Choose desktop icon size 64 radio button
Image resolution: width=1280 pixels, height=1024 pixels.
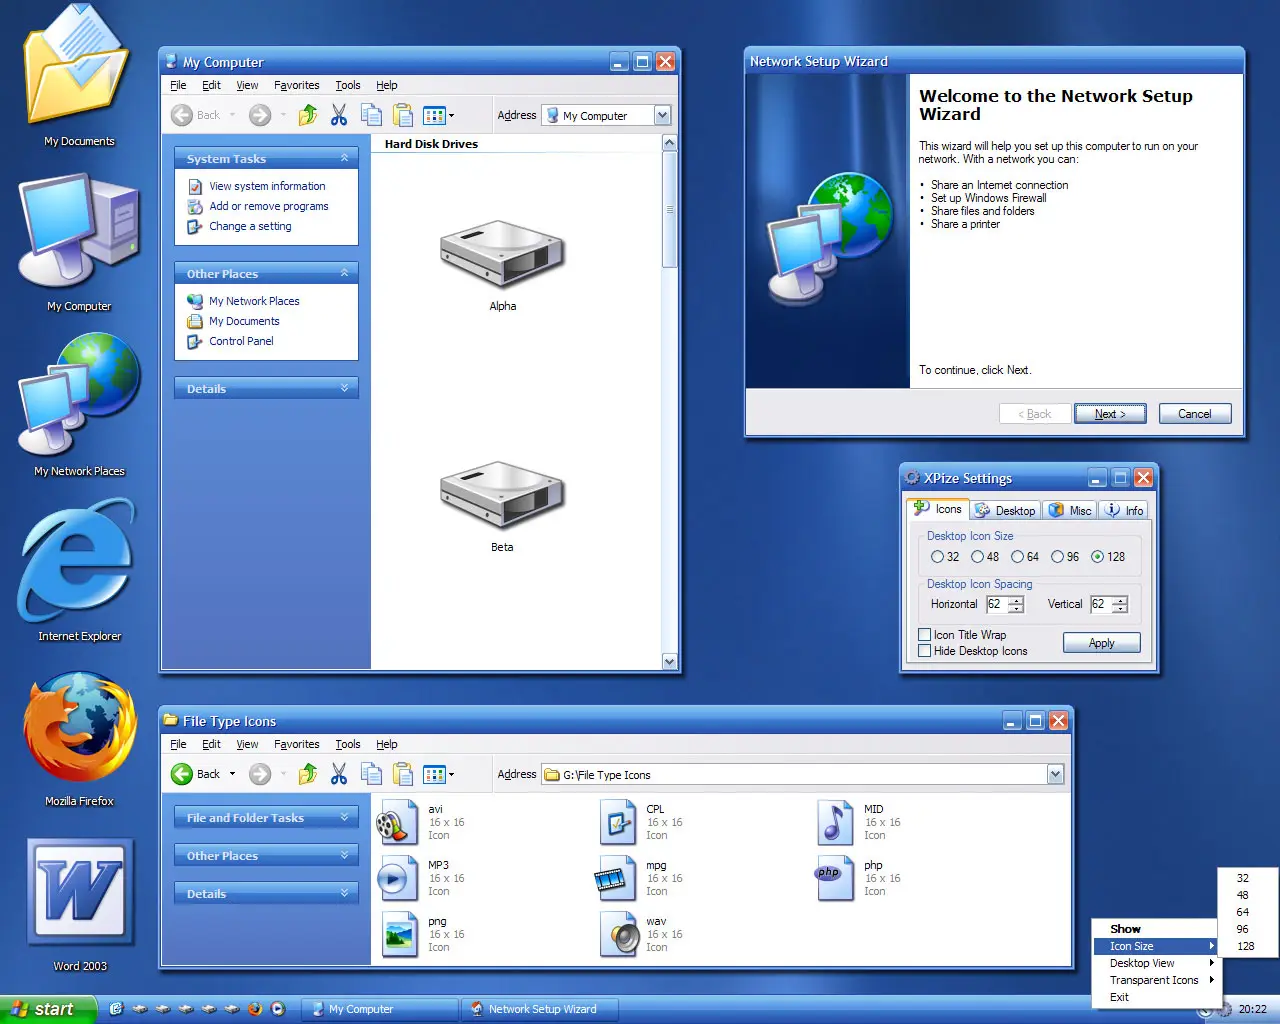pos(1017,557)
